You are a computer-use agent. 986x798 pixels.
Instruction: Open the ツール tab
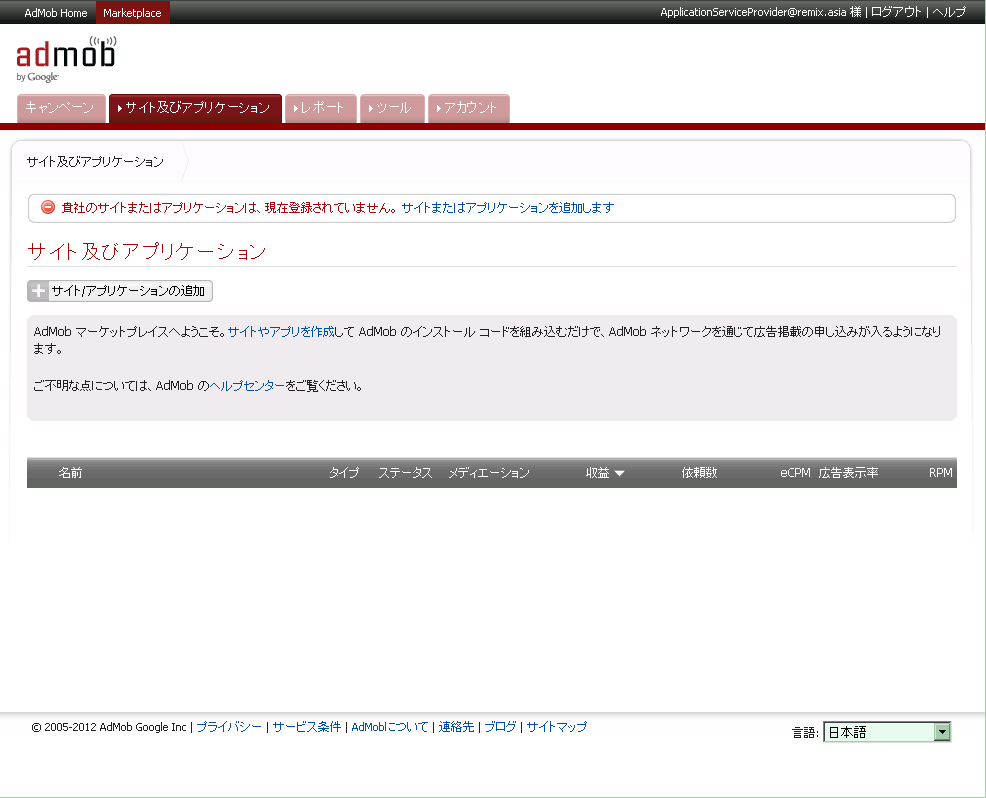coord(392,108)
